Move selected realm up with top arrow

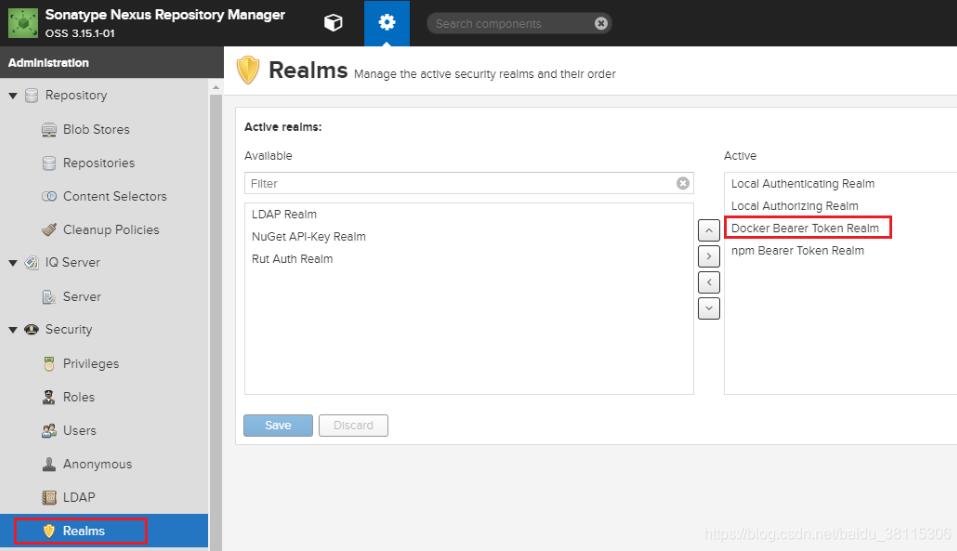coord(708,230)
